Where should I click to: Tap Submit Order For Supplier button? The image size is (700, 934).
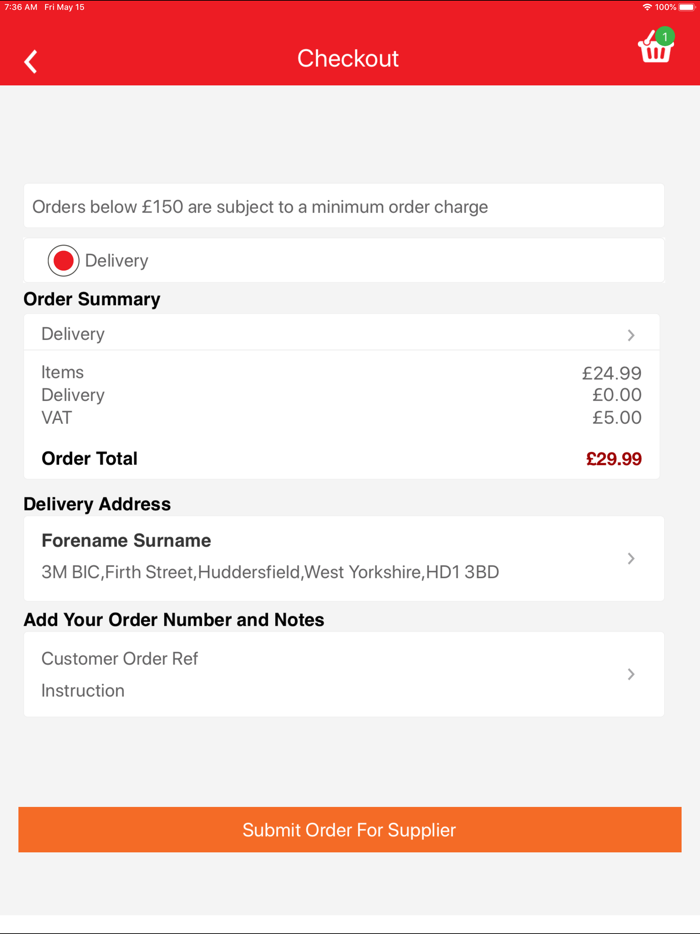click(349, 830)
